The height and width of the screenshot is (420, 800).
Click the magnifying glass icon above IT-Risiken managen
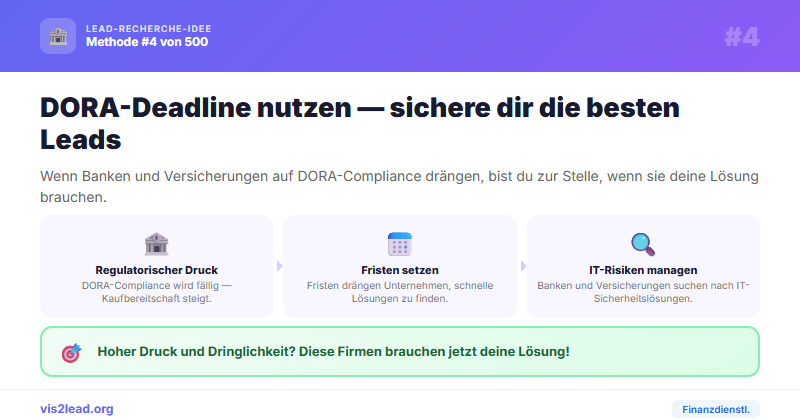[643, 244]
